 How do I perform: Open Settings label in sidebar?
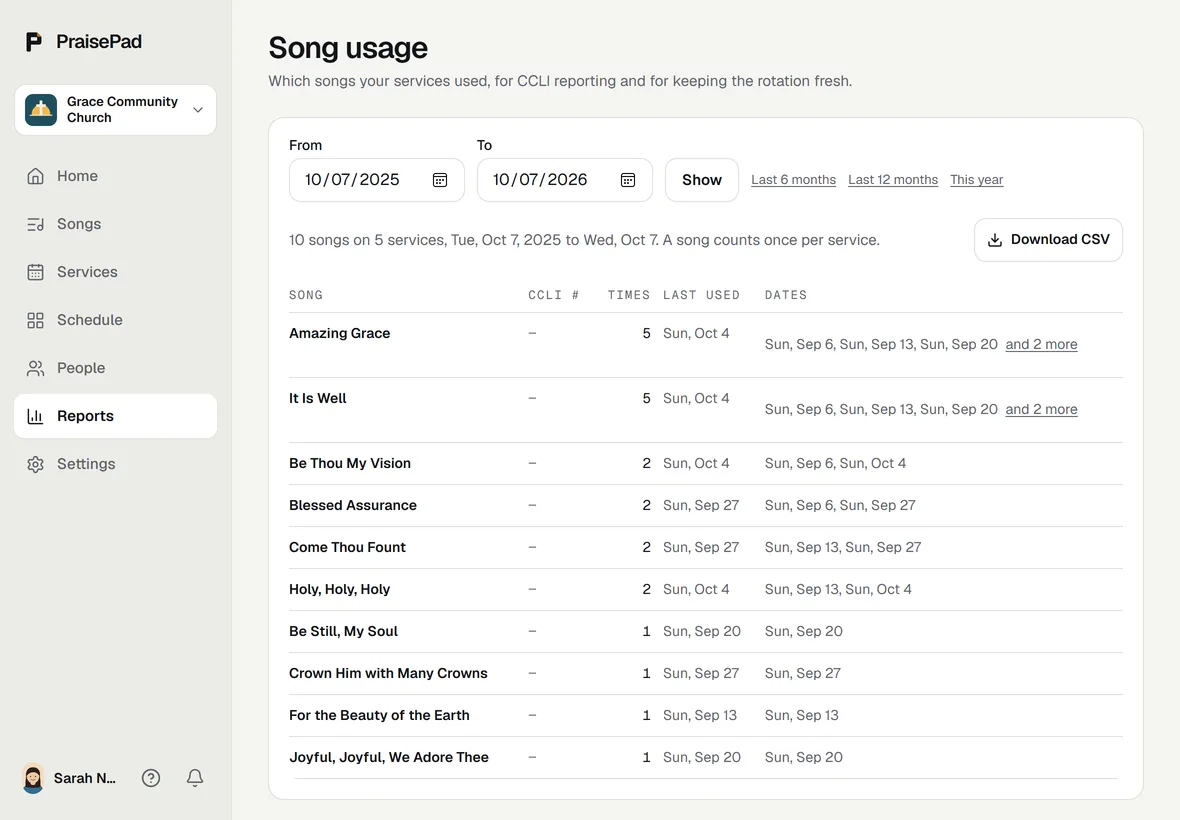tap(86, 464)
